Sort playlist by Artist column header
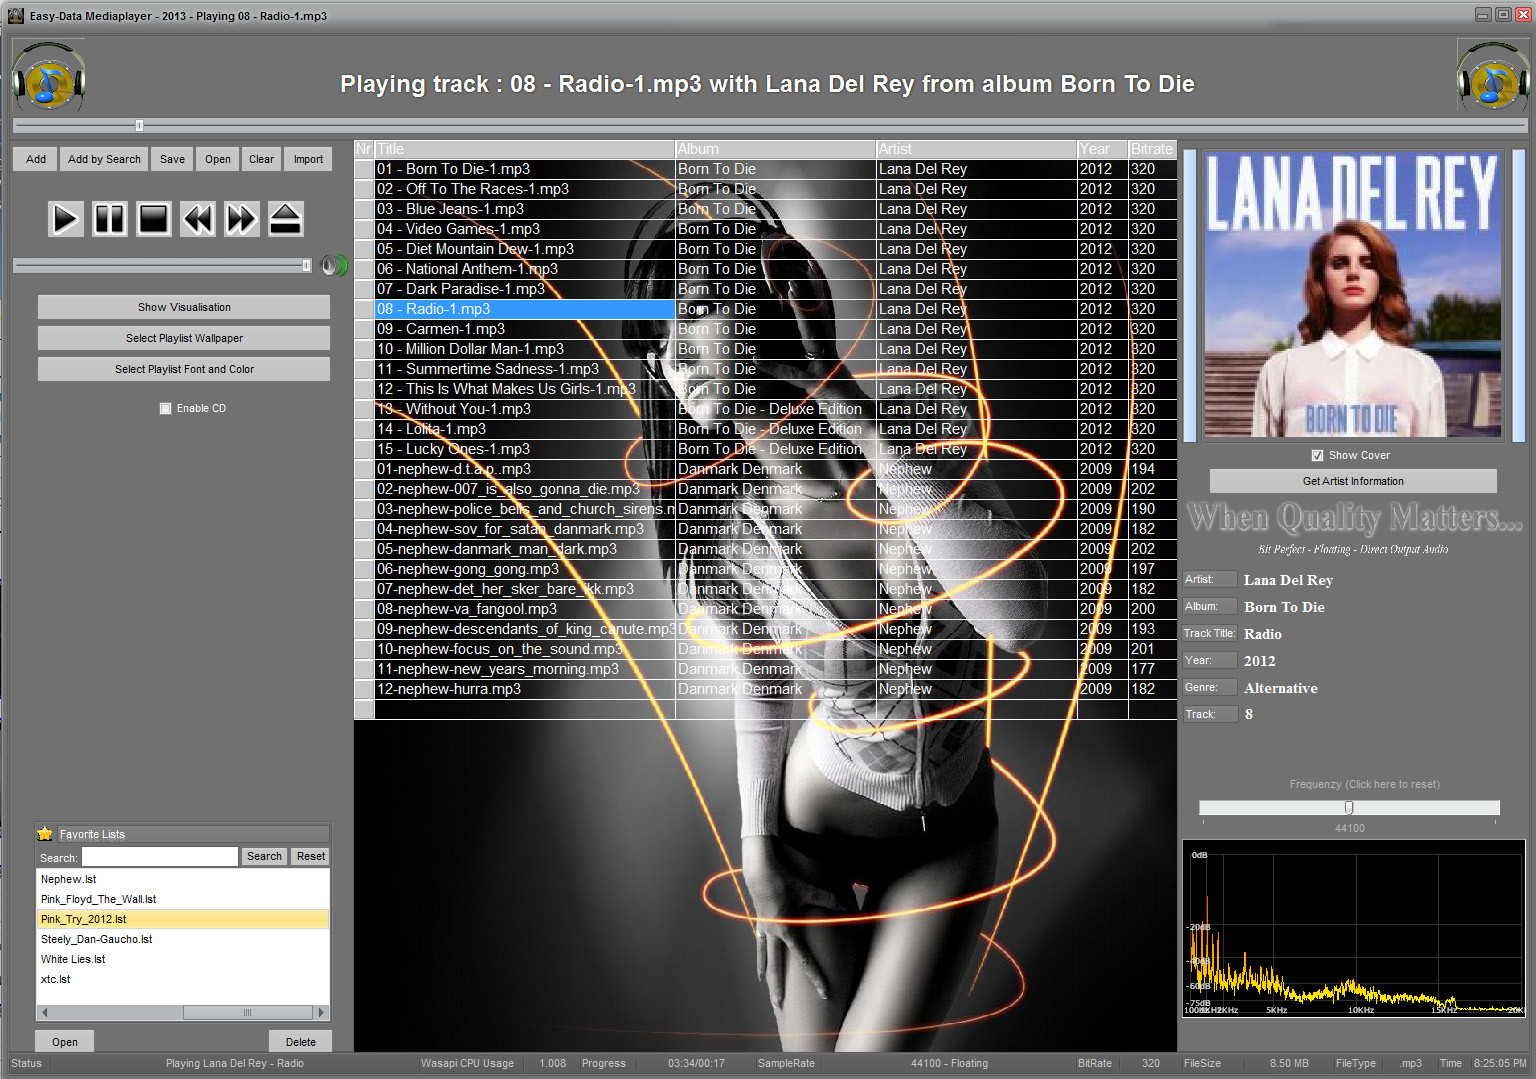The image size is (1536, 1079). (x=977, y=149)
